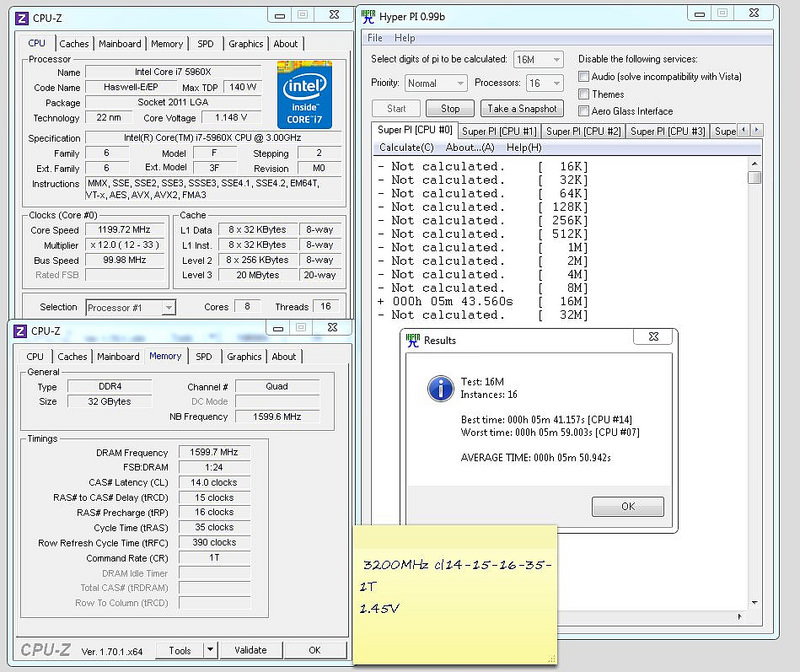800x672 pixels.
Task: Click vertical scrollbar thumb in Super PI output
Action: (754, 178)
